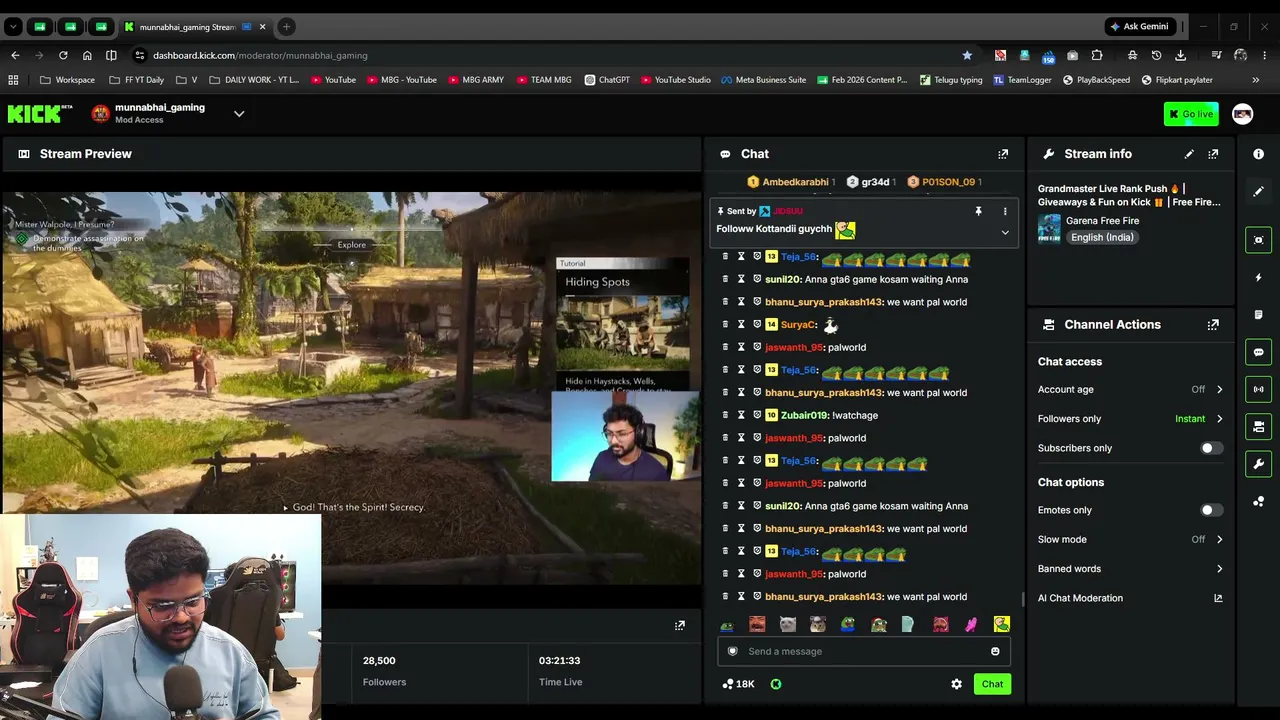Viewport: 1280px width, 720px height.
Task: Open the TeamLogger bookmark
Action: pos(1022,80)
